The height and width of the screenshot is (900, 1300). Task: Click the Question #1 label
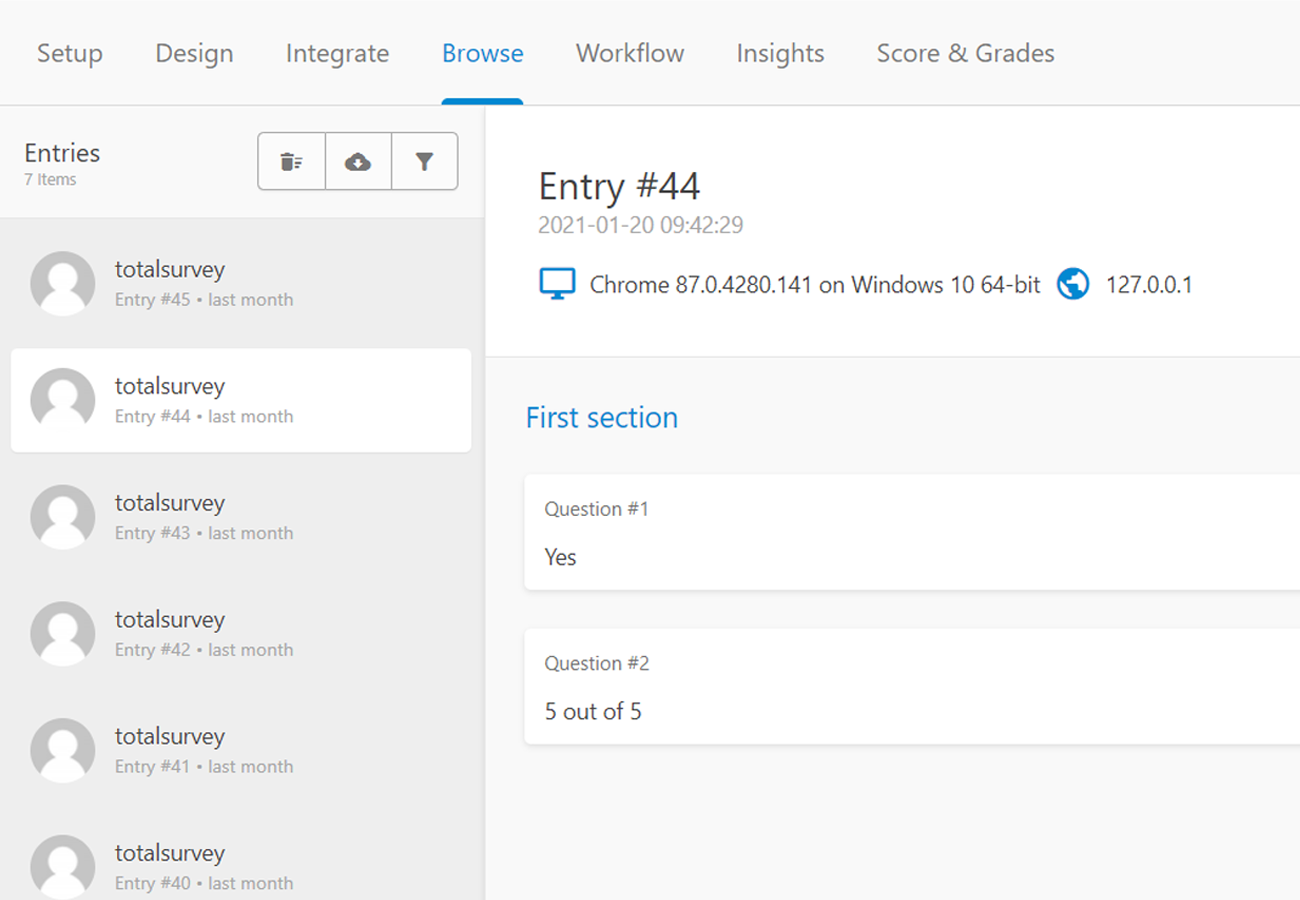pyautogui.click(x=596, y=509)
